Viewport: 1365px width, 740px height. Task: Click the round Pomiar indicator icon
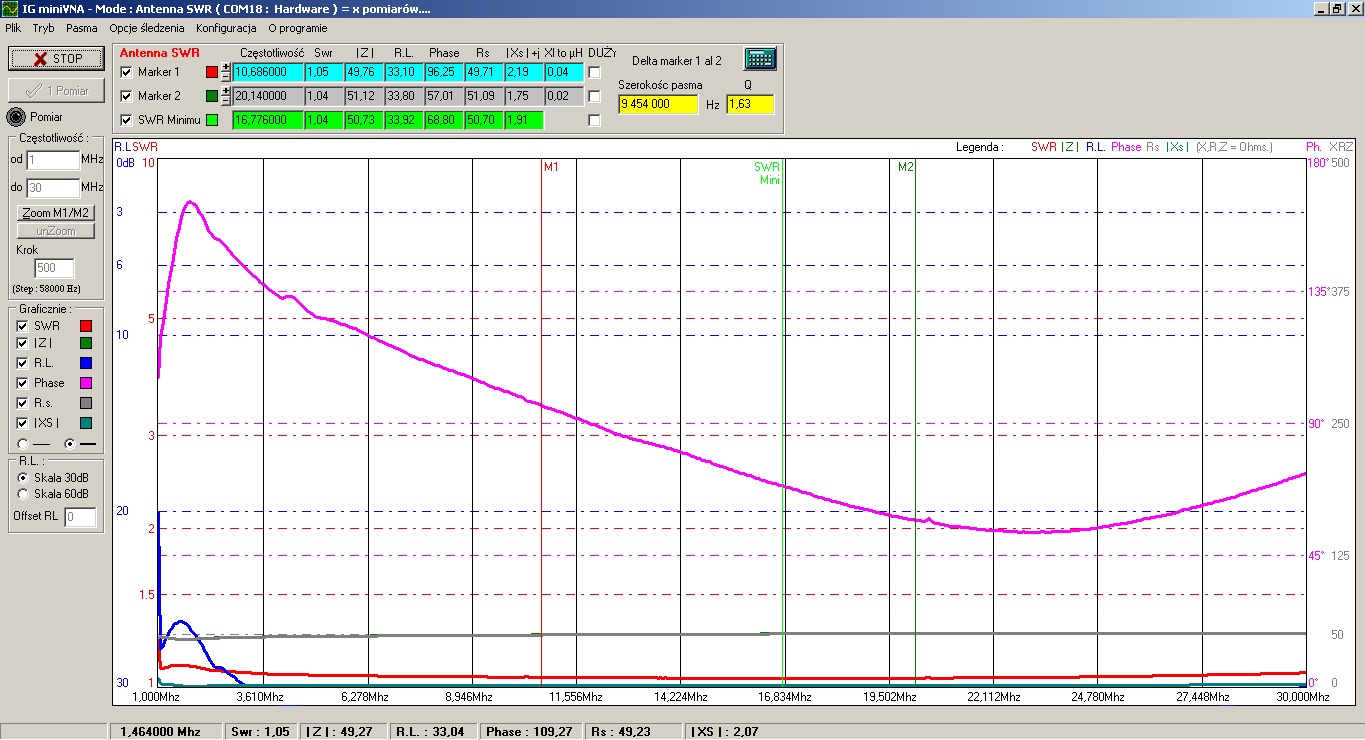[16, 117]
